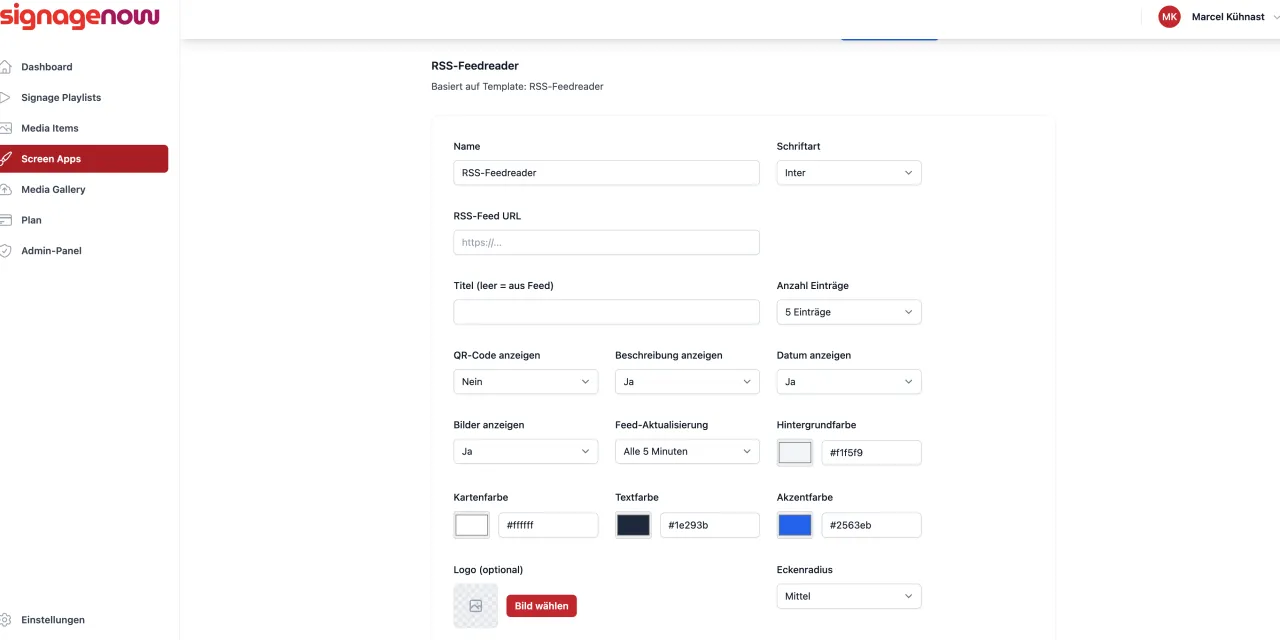Image resolution: width=1280 pixels, height=640 pixels.
Task: Open the Beschreibung anzeigen dropdown
Action: tap(687, 382)
